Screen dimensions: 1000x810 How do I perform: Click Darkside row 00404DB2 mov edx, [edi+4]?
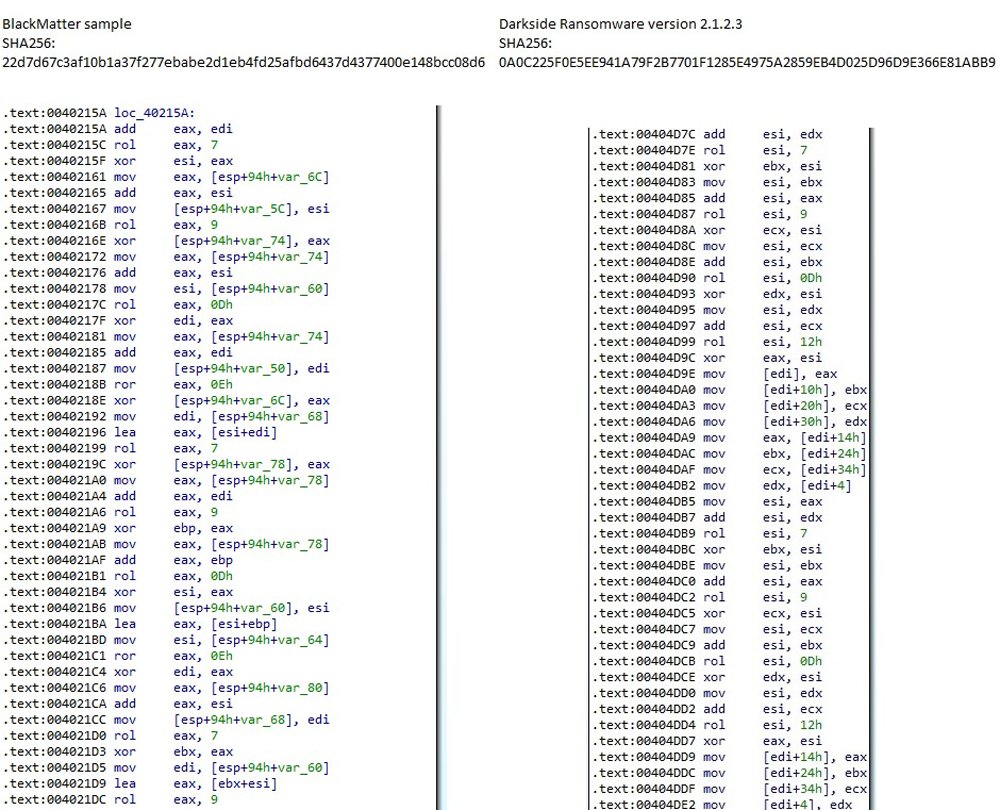[x=723, y=485]
